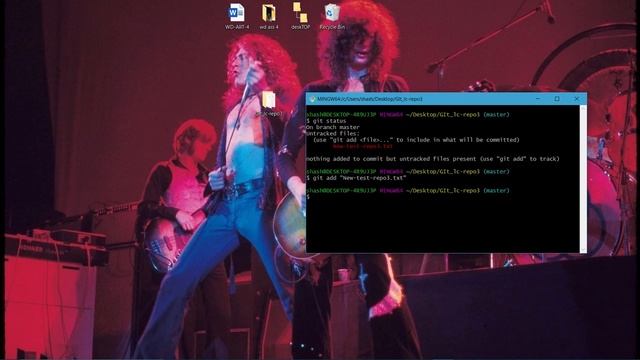Click the terminal's vertical scrollbar
The image size is (640, 360).
[583, 179]
